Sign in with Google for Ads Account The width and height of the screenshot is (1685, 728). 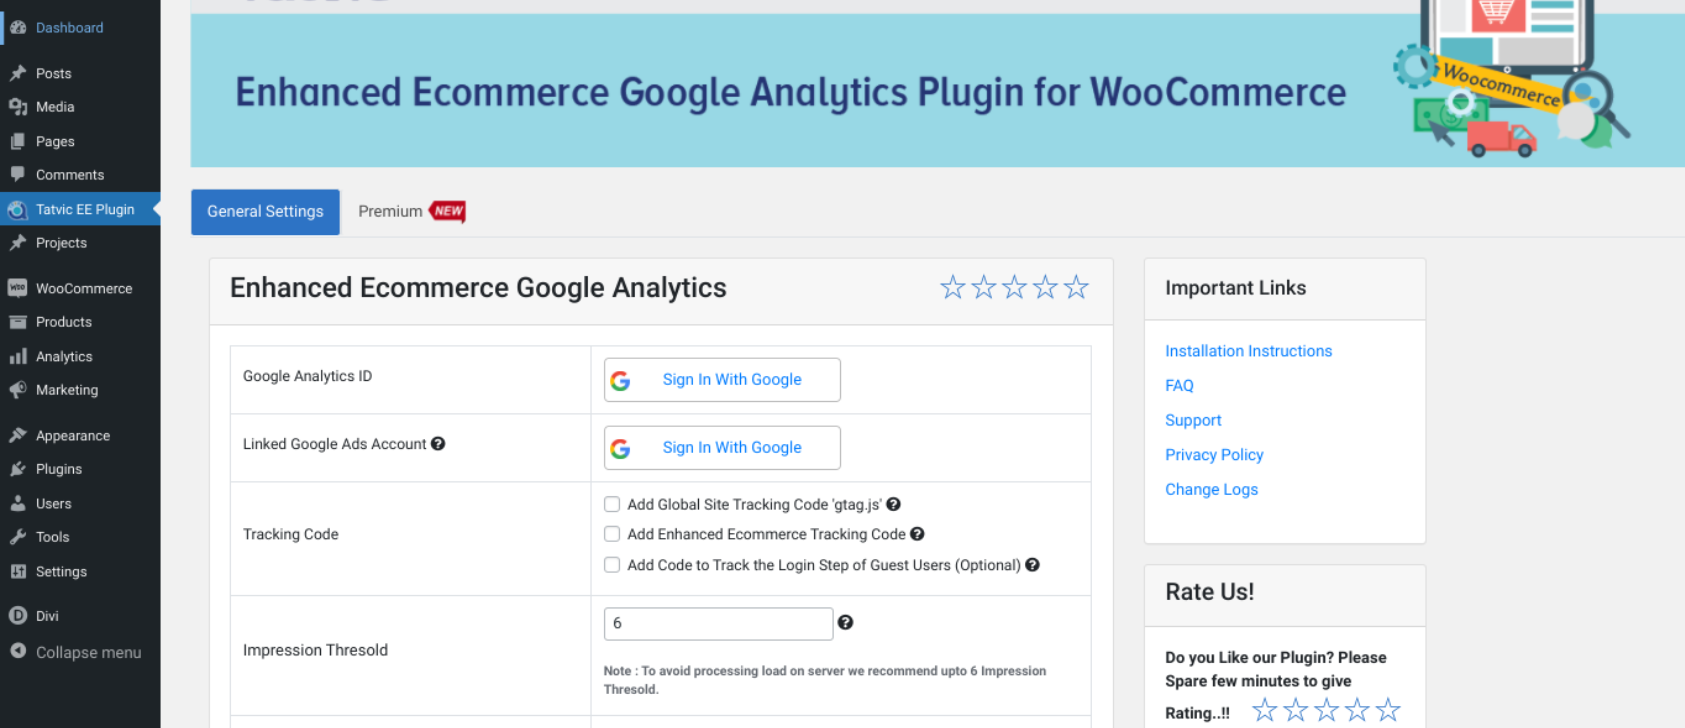pyautogui.click(x=722, y=448)
